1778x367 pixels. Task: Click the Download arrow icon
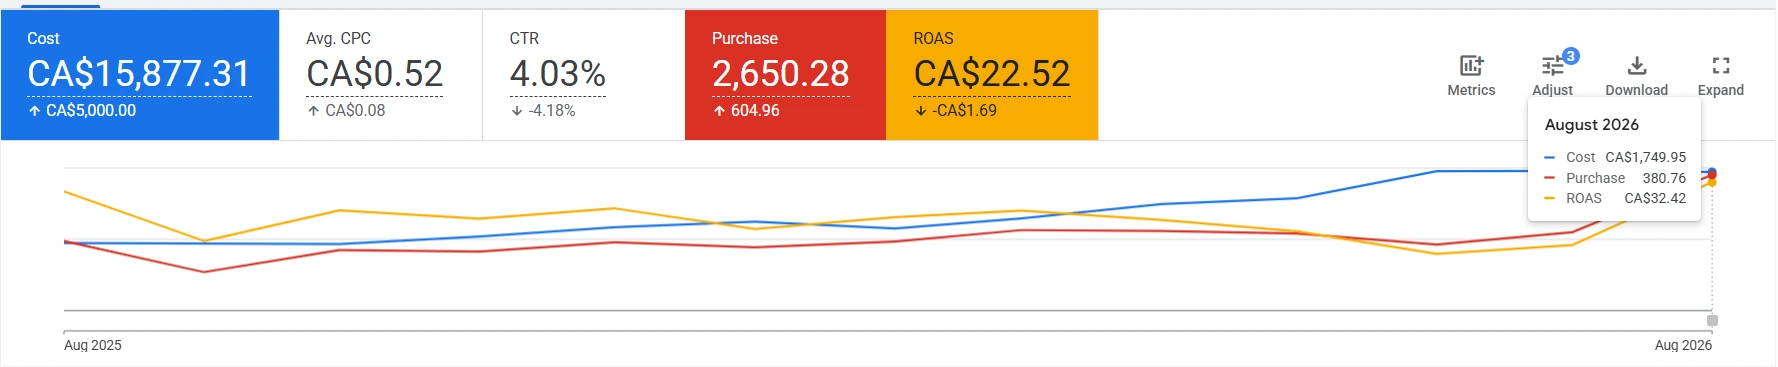1636,66
